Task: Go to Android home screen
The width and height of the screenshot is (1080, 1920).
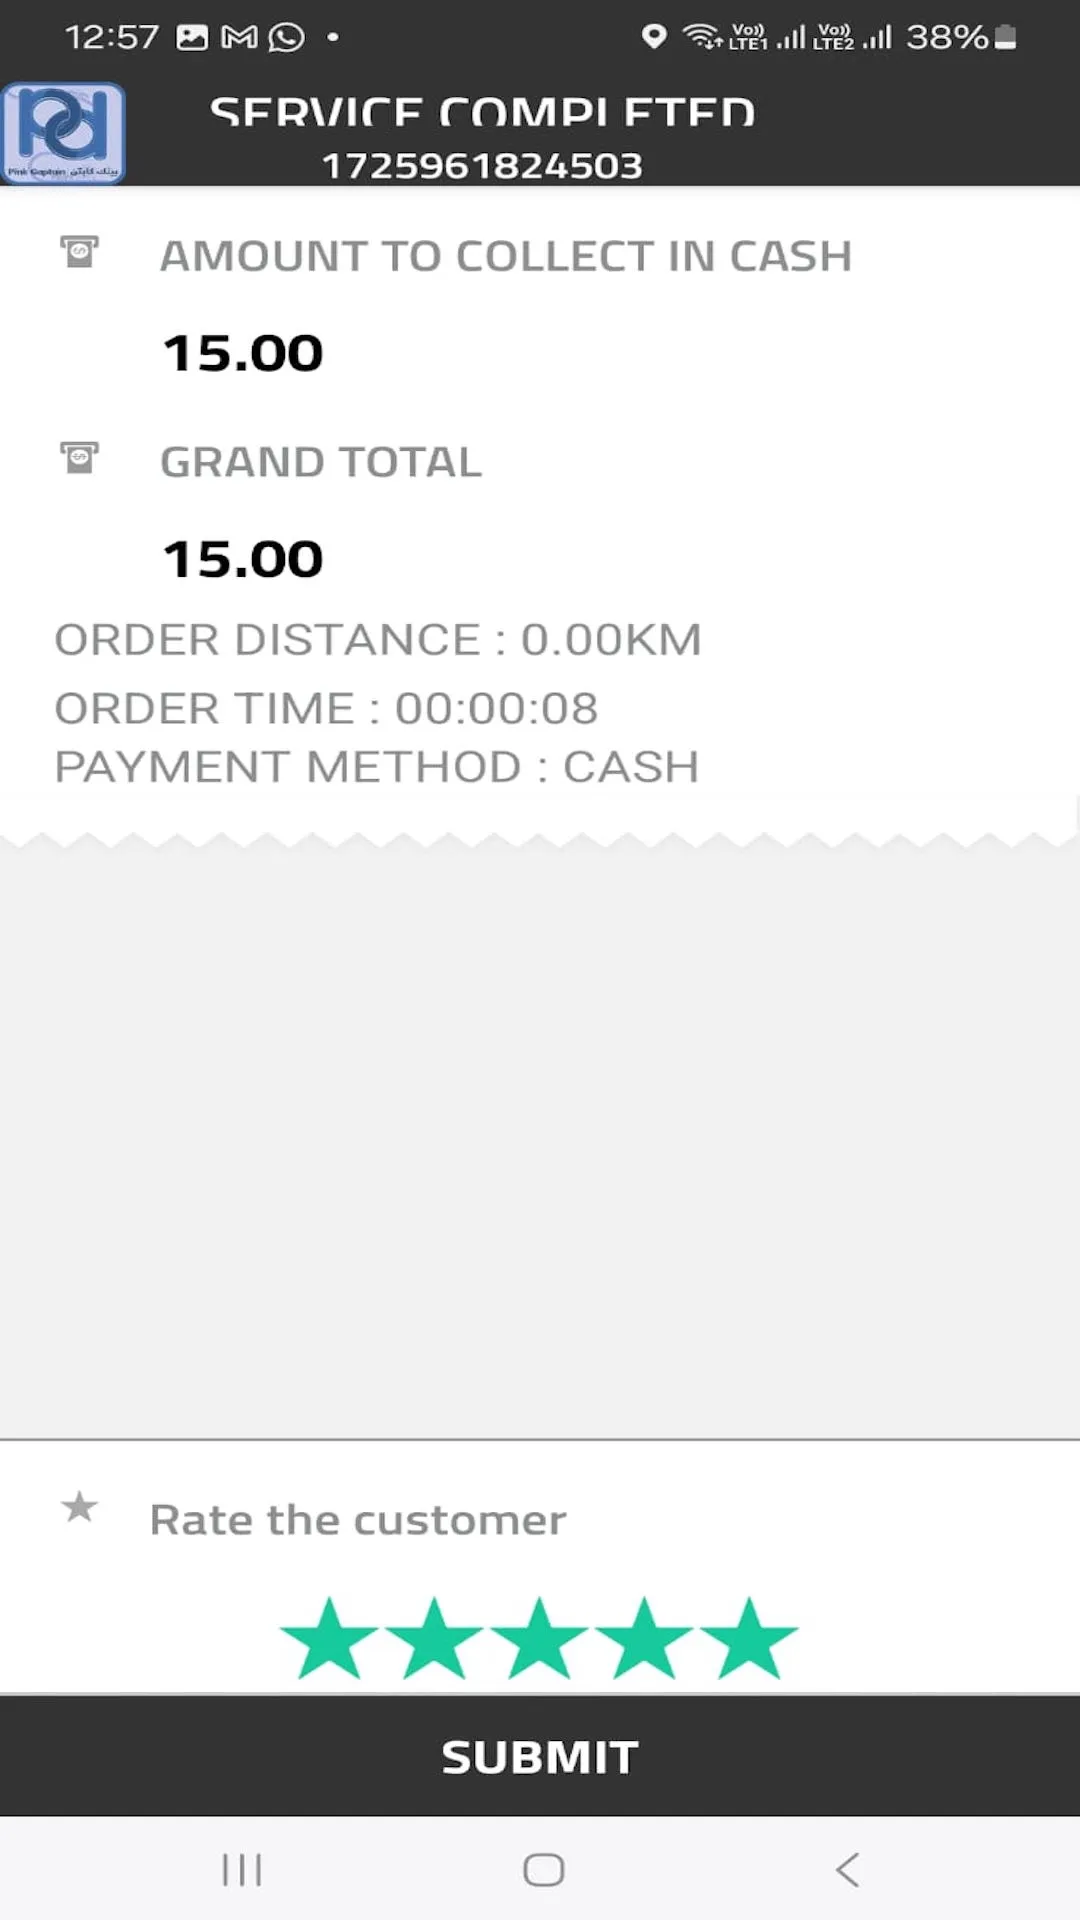Action: tap(543, 1869)
